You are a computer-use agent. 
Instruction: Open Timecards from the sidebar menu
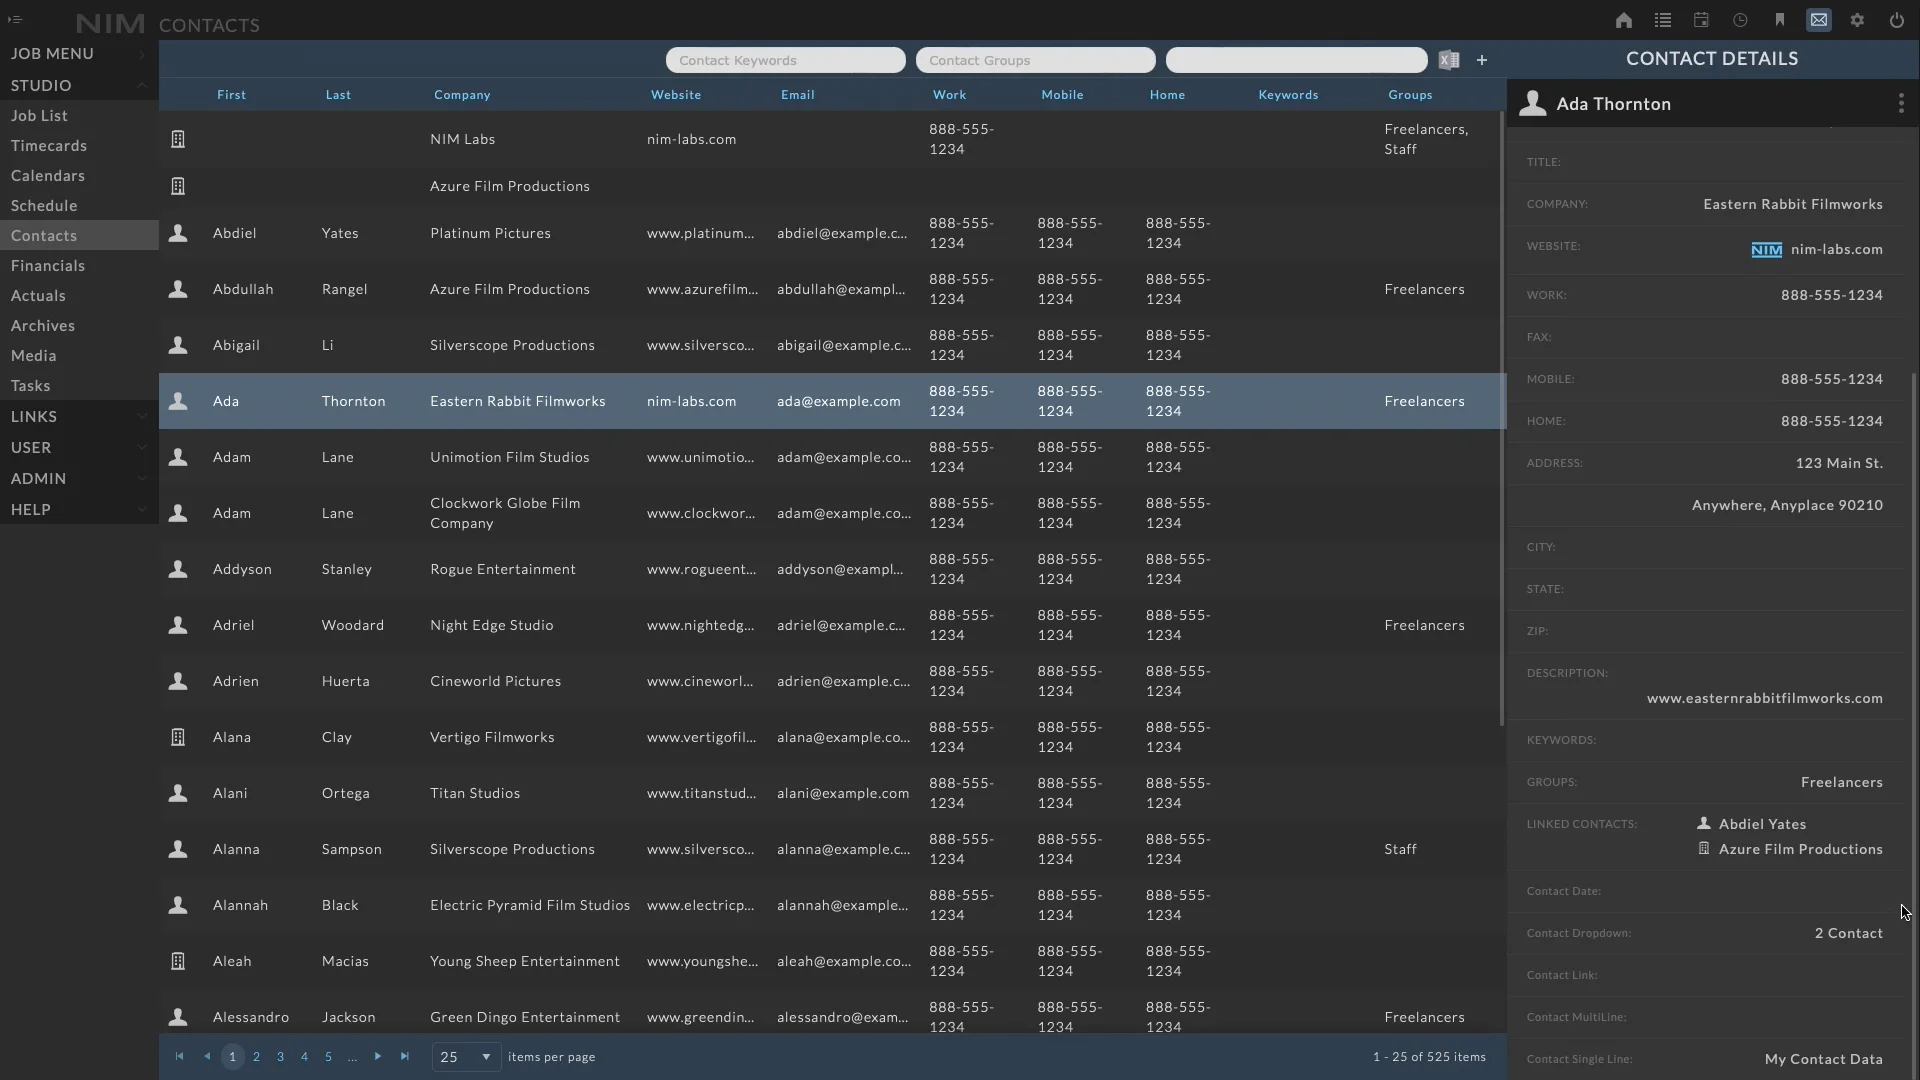point(48,145)
